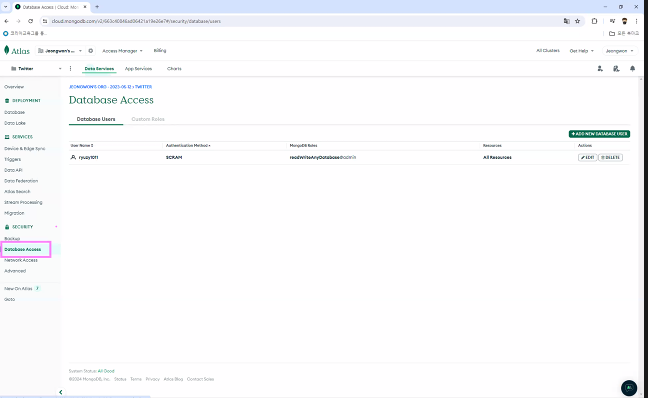648x398 pixels.
Task: Open Advanced in the sidebar
Action: coord(15,271)
